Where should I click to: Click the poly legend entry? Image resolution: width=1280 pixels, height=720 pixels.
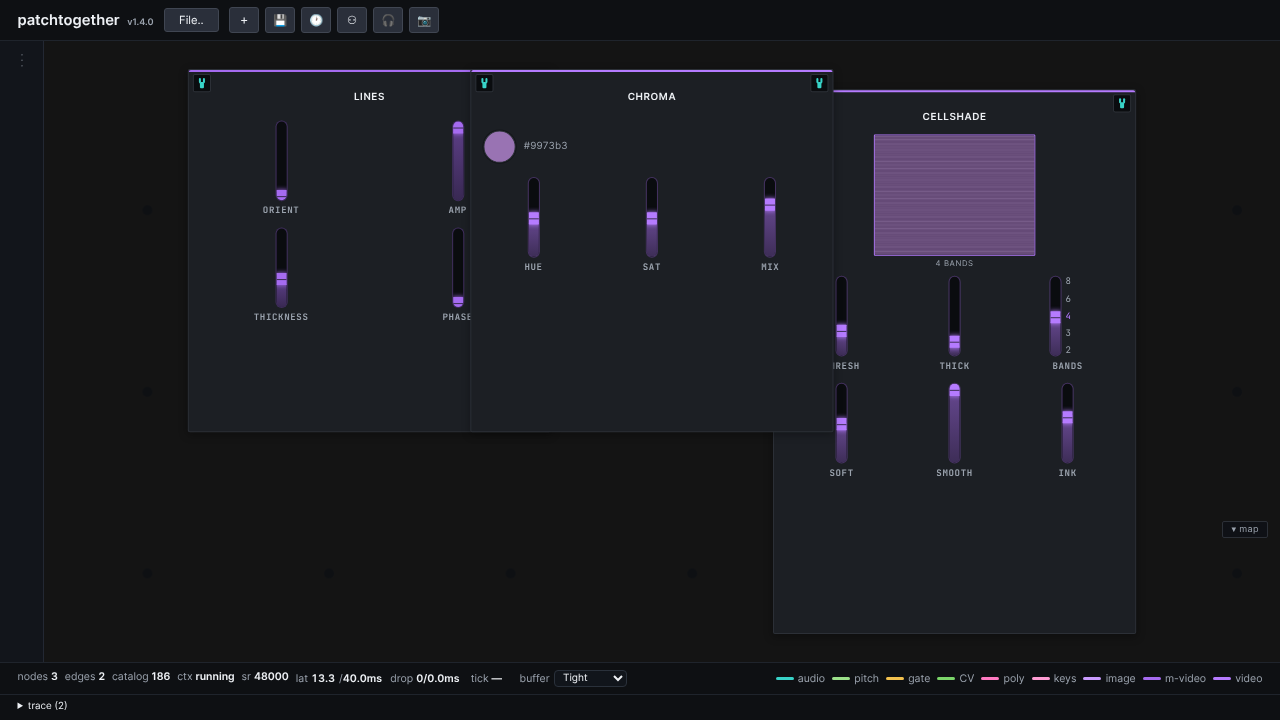point(1003,679)
